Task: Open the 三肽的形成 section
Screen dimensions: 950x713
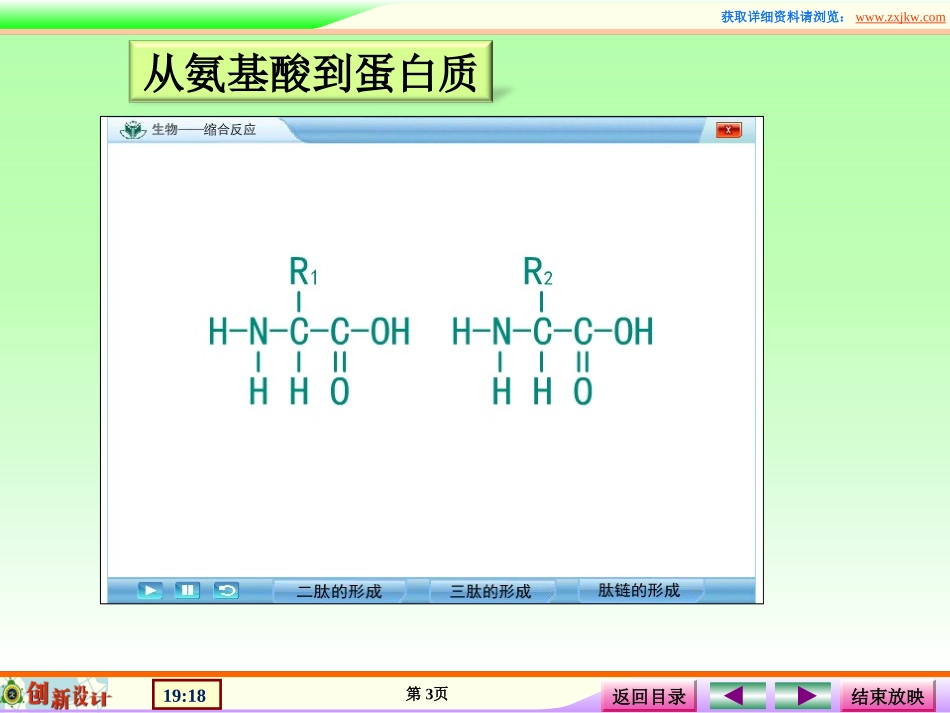Action: point(491,591)
